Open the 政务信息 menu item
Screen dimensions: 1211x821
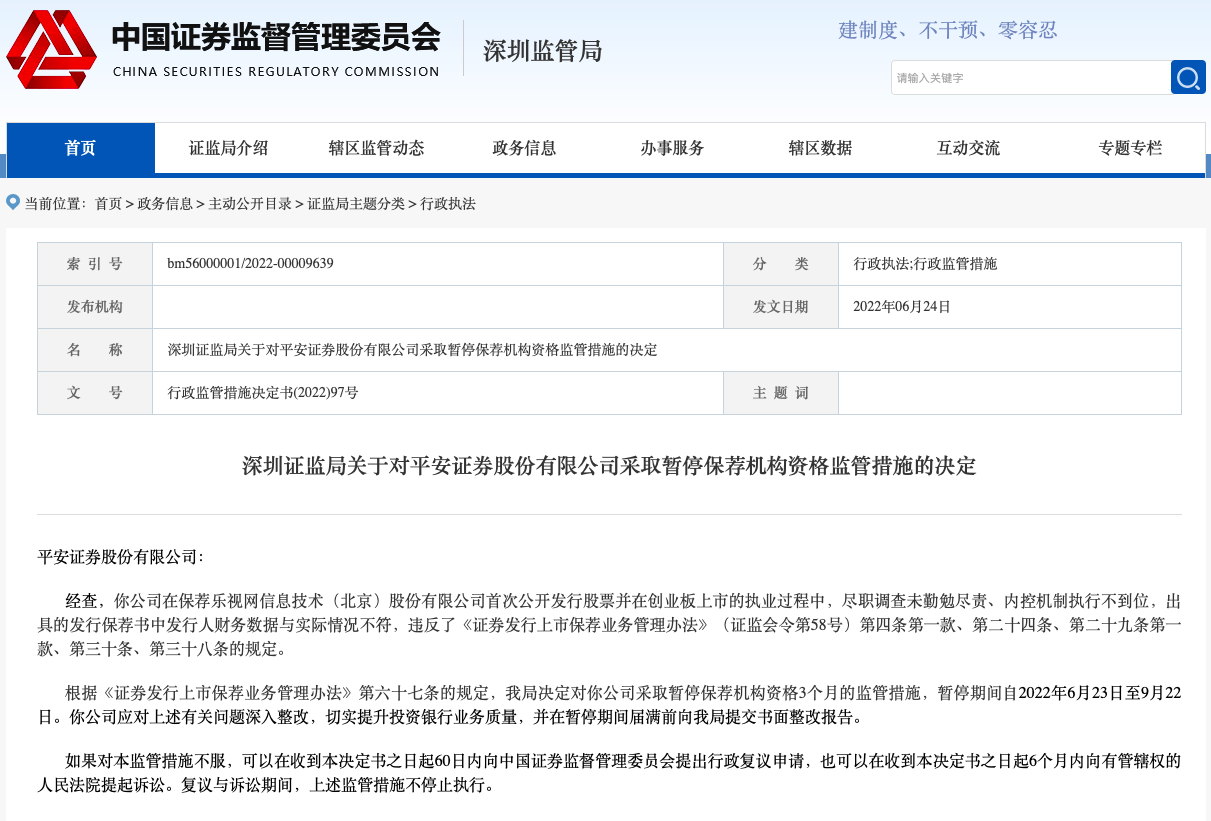(x=525, y=148)
